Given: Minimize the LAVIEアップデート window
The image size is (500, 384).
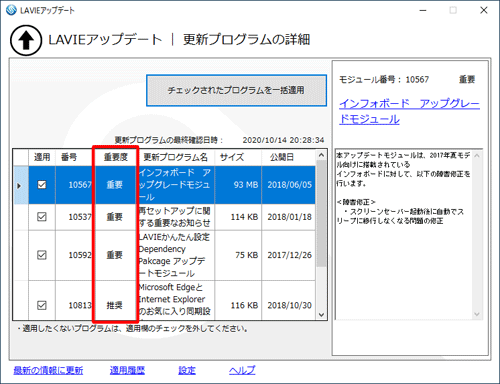Looking at the screenshot, I should pyautogui.click(x=423, y=10).
